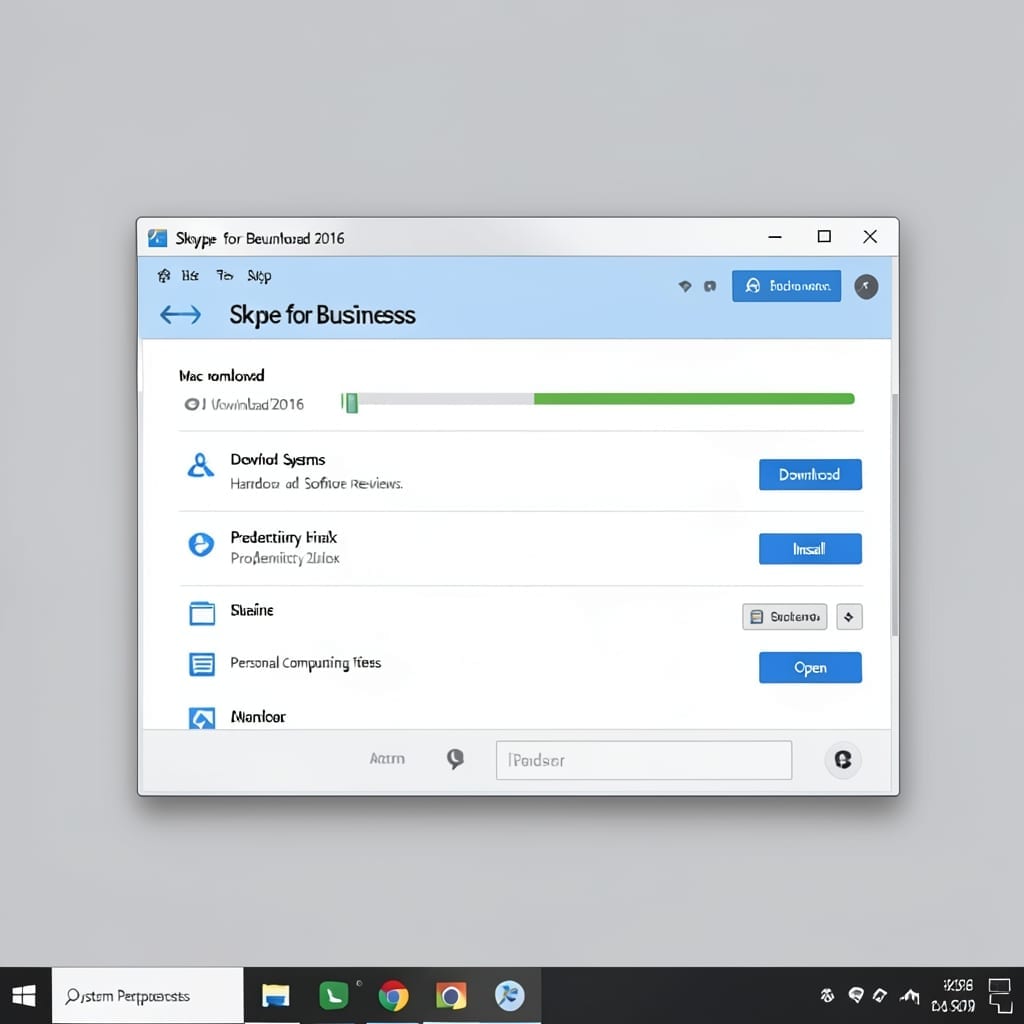
Task: Click the signal status icon in header
Action: click(684, 286)
